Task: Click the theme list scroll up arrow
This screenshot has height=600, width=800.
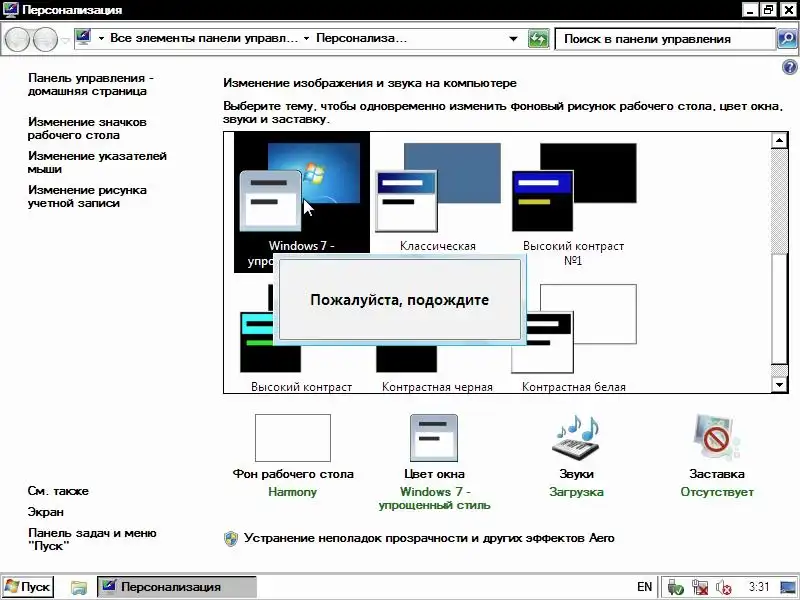Action: (779, 140)
